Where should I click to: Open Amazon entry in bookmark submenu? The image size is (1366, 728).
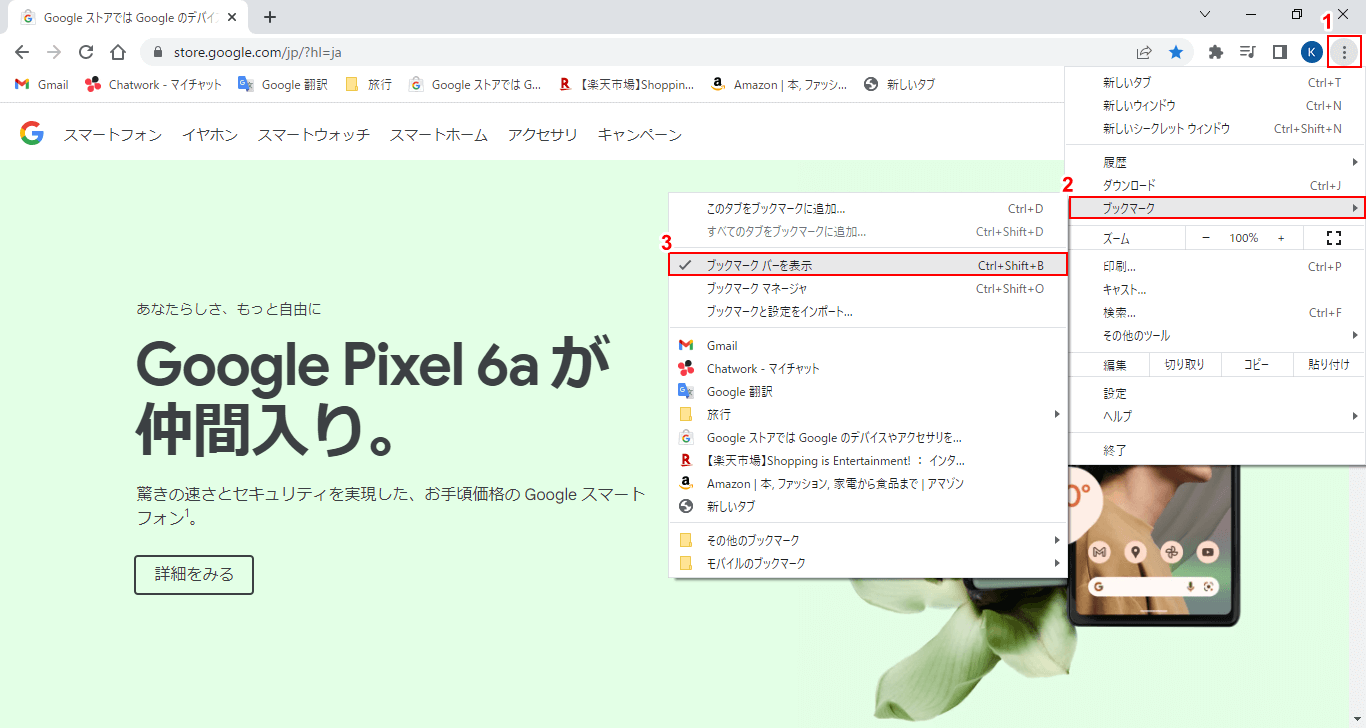tap(868, 483)
